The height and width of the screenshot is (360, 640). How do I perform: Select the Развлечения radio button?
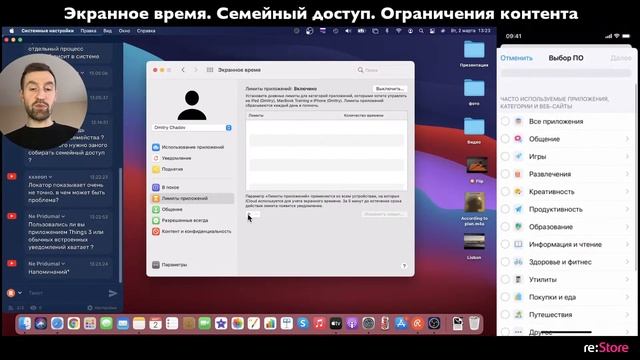tap(505, 174)
